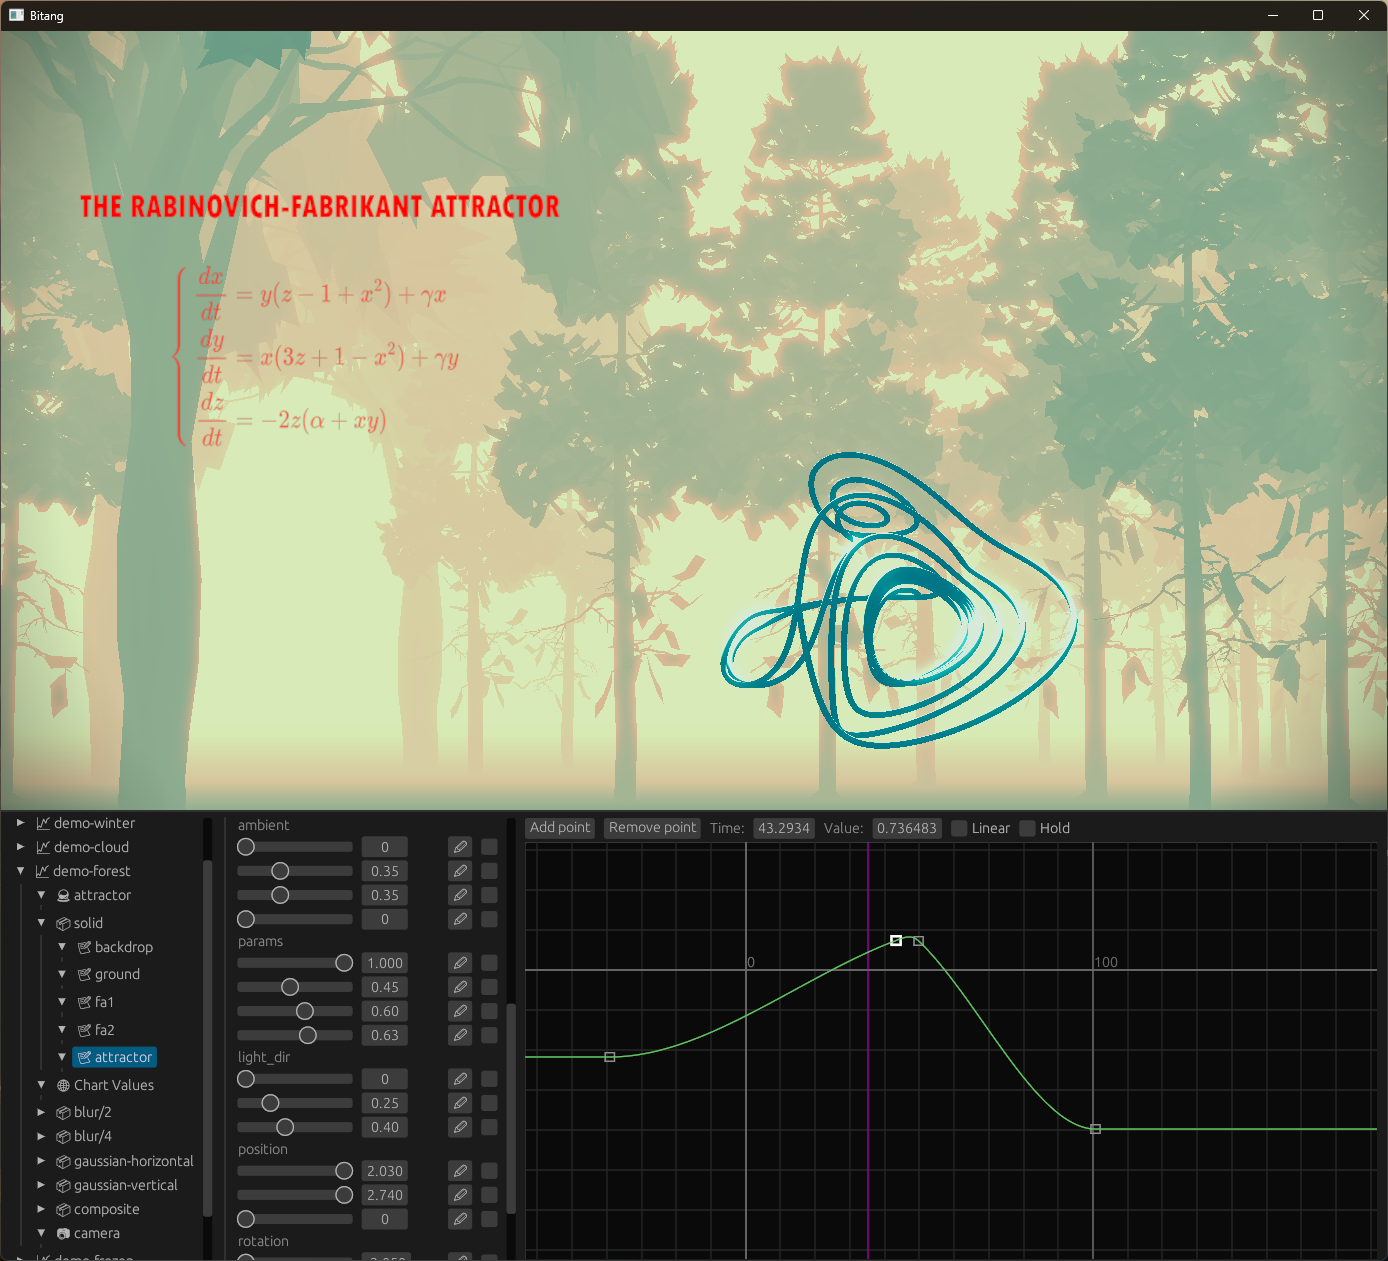Image resolution: width=1388 pixels, height=1261 pixels.
Task: Expand the blur/2 node
Action: (41, 1111)
